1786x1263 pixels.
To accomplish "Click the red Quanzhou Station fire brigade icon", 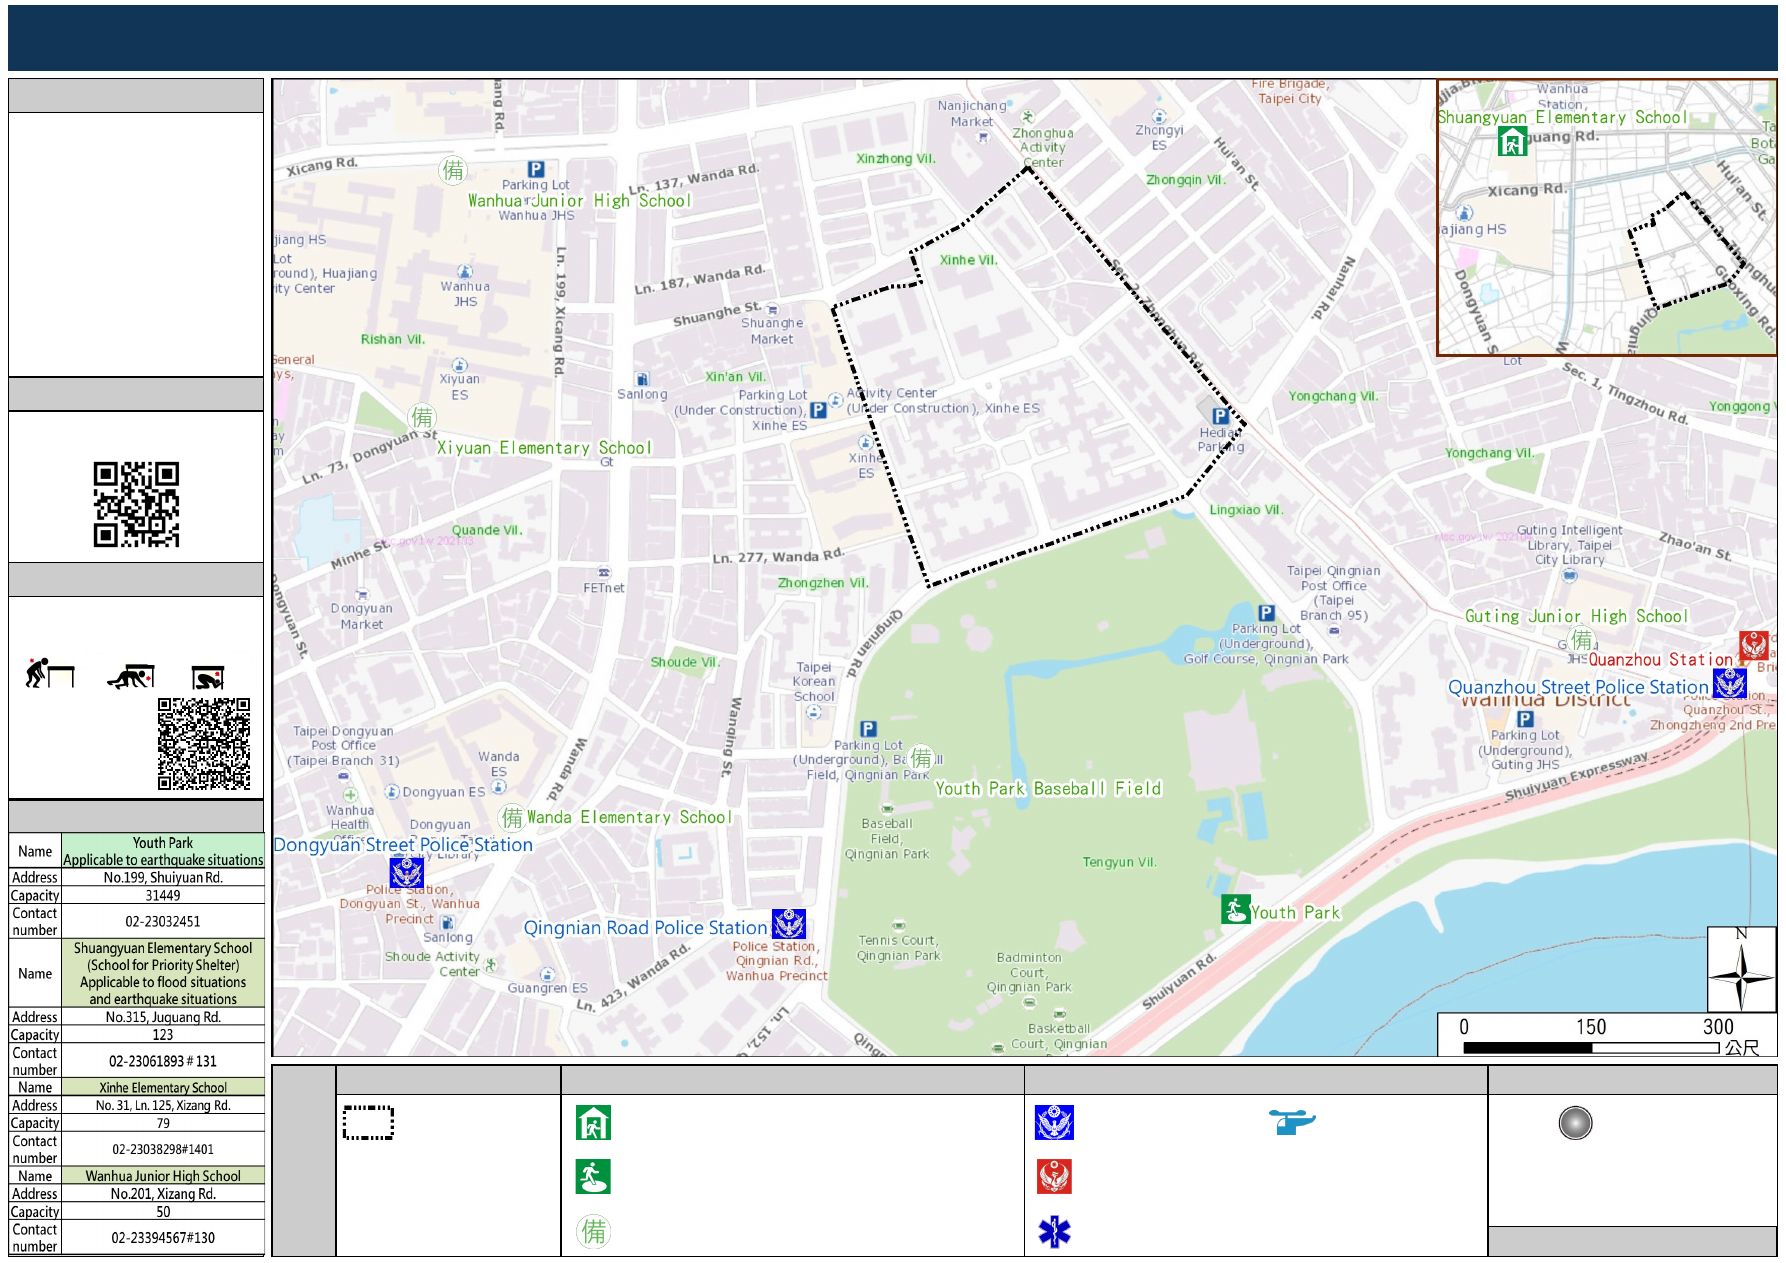I will point(1754,645).
